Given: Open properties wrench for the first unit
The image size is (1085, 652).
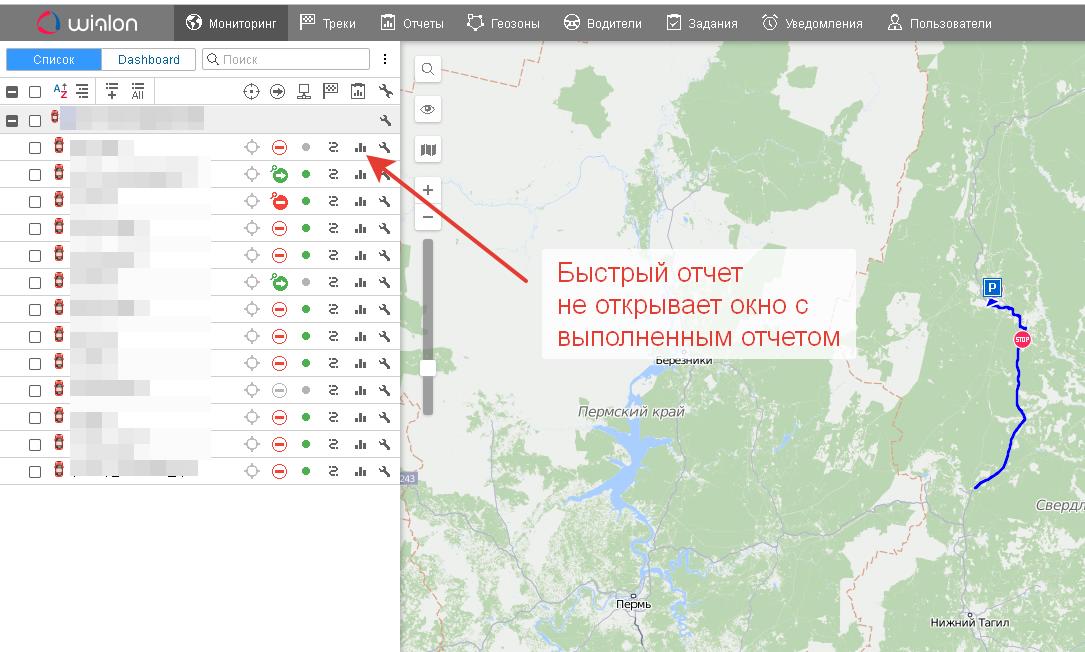Looking at the screenshot, I should 385,148.
